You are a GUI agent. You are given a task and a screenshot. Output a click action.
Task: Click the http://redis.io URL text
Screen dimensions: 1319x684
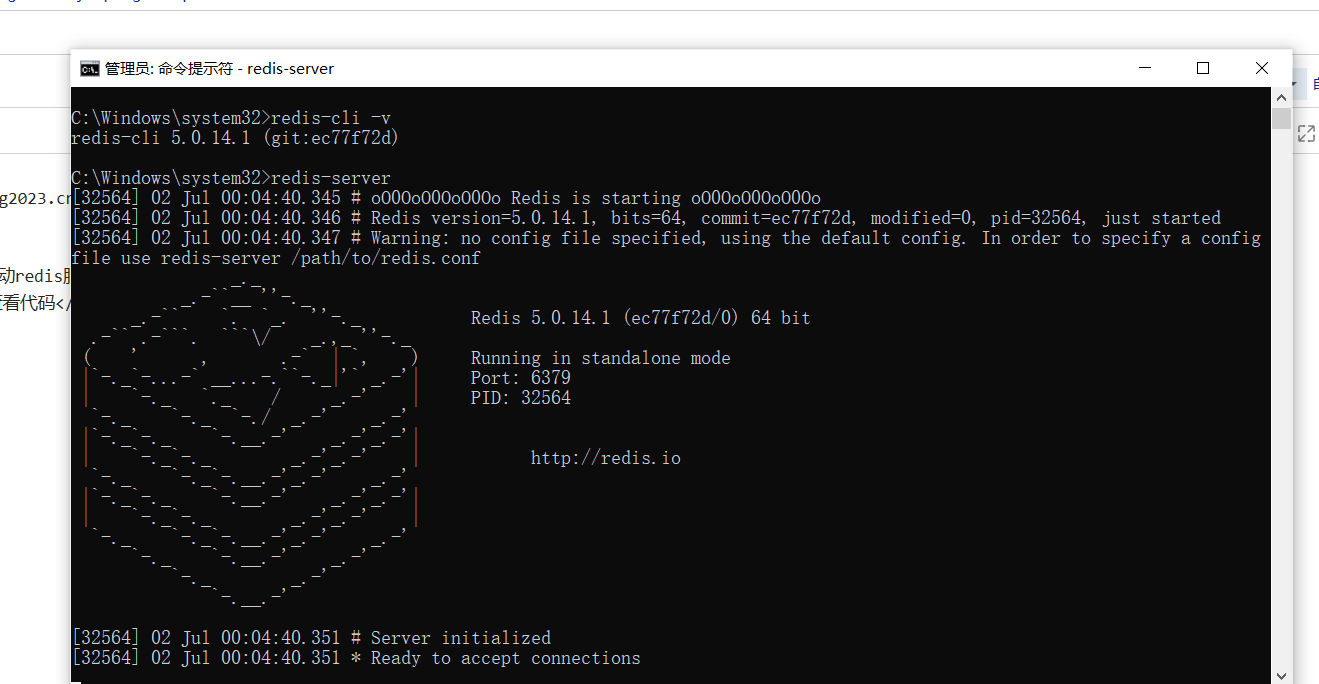[606, 458]
